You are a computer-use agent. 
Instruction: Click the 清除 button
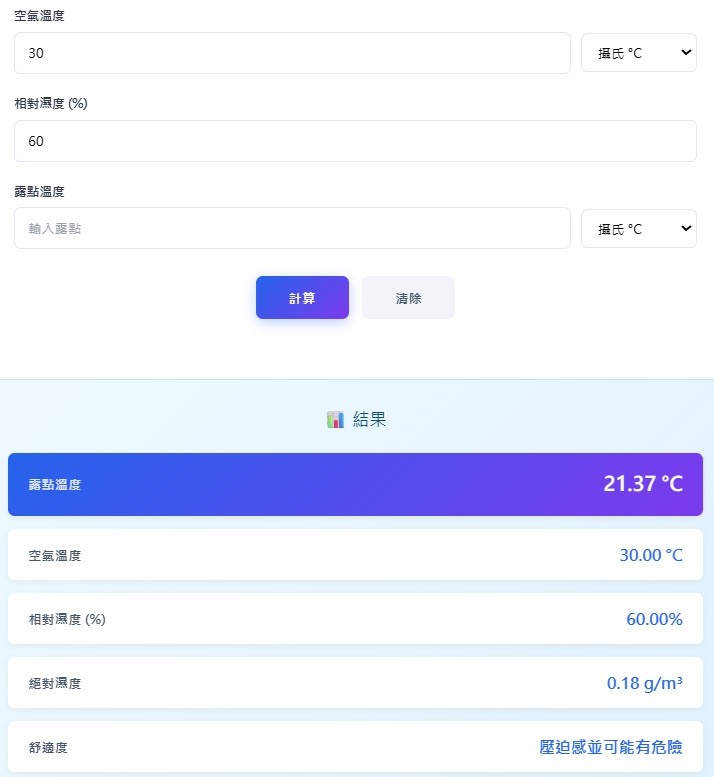pos(408,297)
